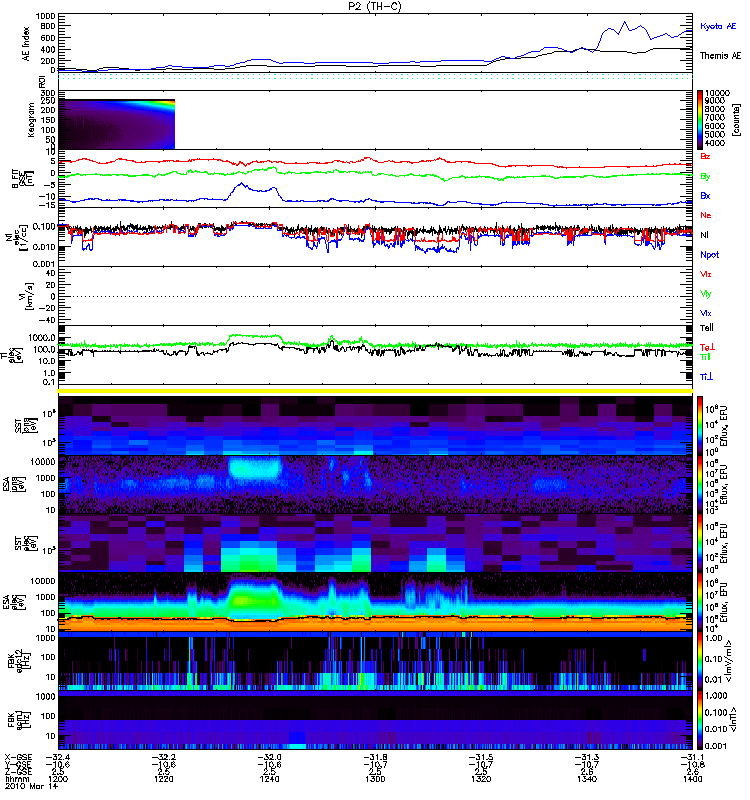Select the black Themis AE legend label
The height and width of the screenshot is (800, 750).
click(720, 56)
